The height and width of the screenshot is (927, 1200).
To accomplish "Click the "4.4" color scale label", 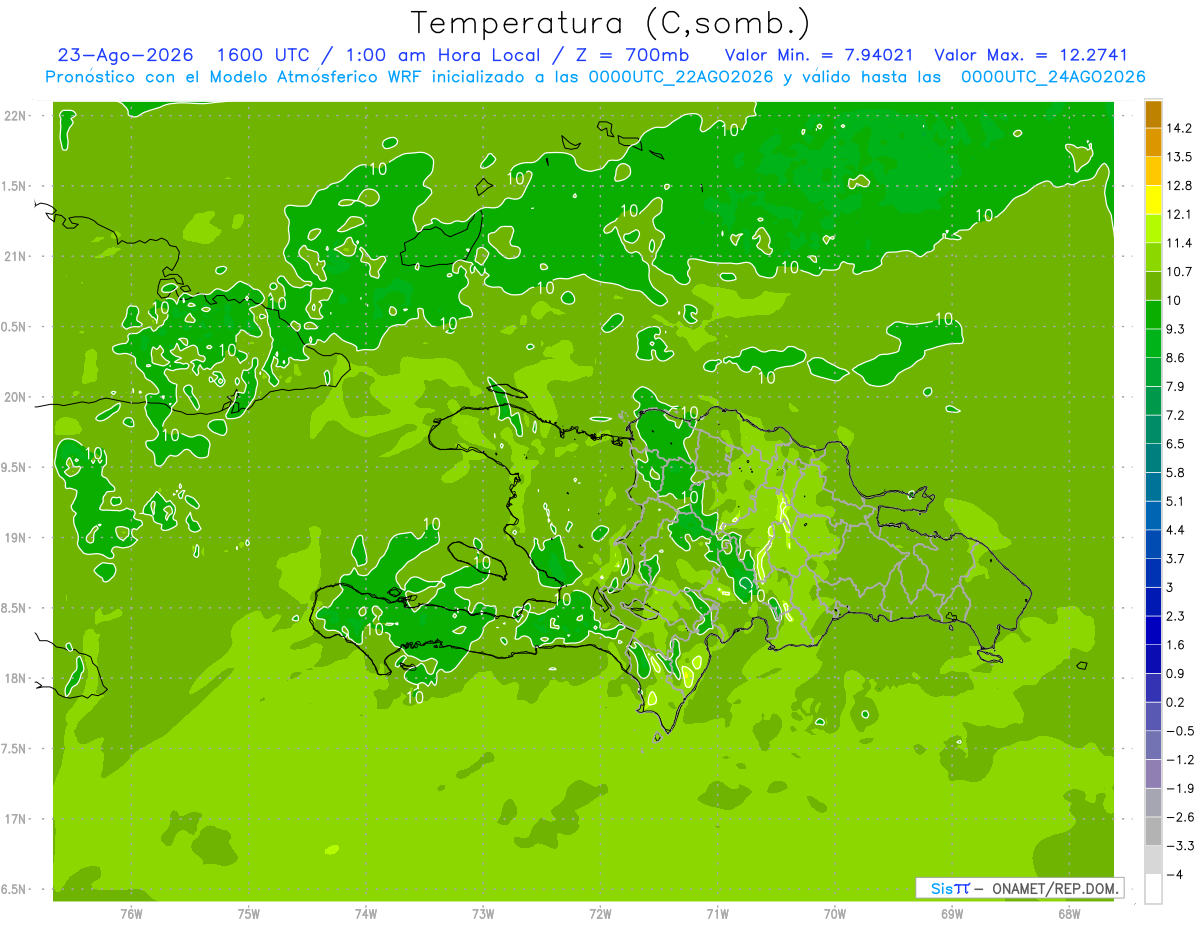I will pyautogui.click(x=1175, y=530).
